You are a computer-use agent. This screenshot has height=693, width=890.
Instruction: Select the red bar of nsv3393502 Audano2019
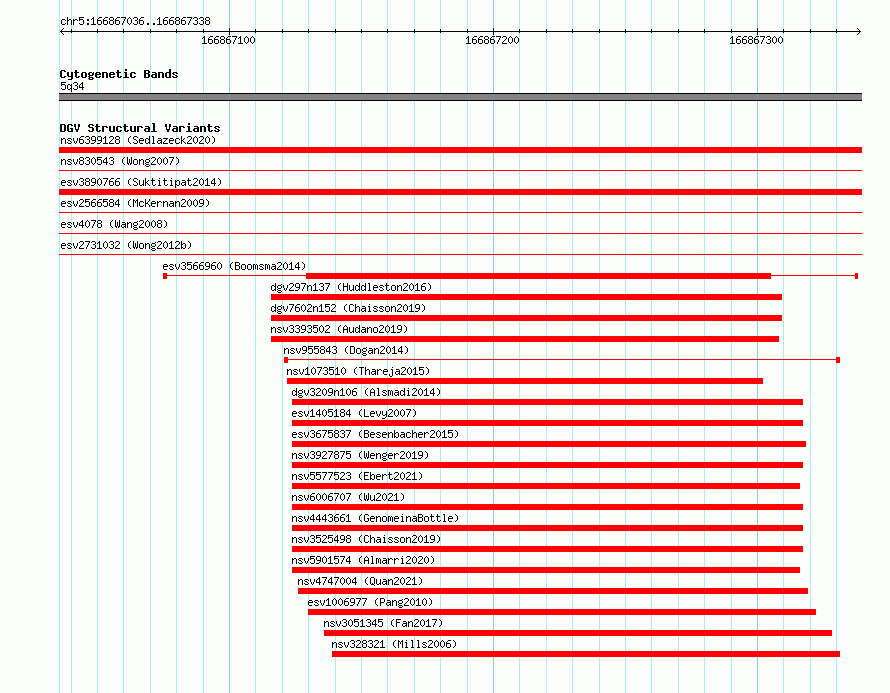(525, 339)
